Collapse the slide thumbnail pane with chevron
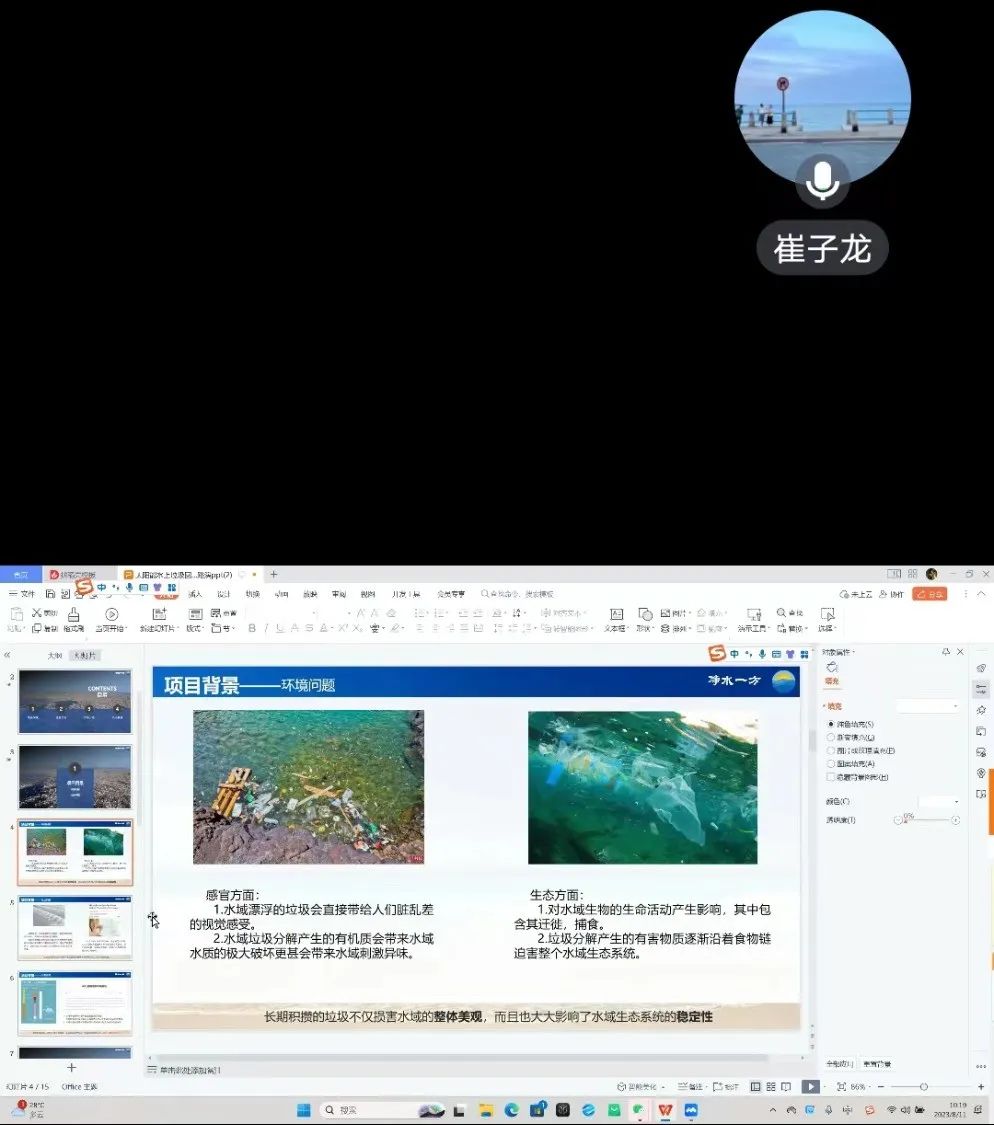994x1125 pixels. (x=7, y=655)
